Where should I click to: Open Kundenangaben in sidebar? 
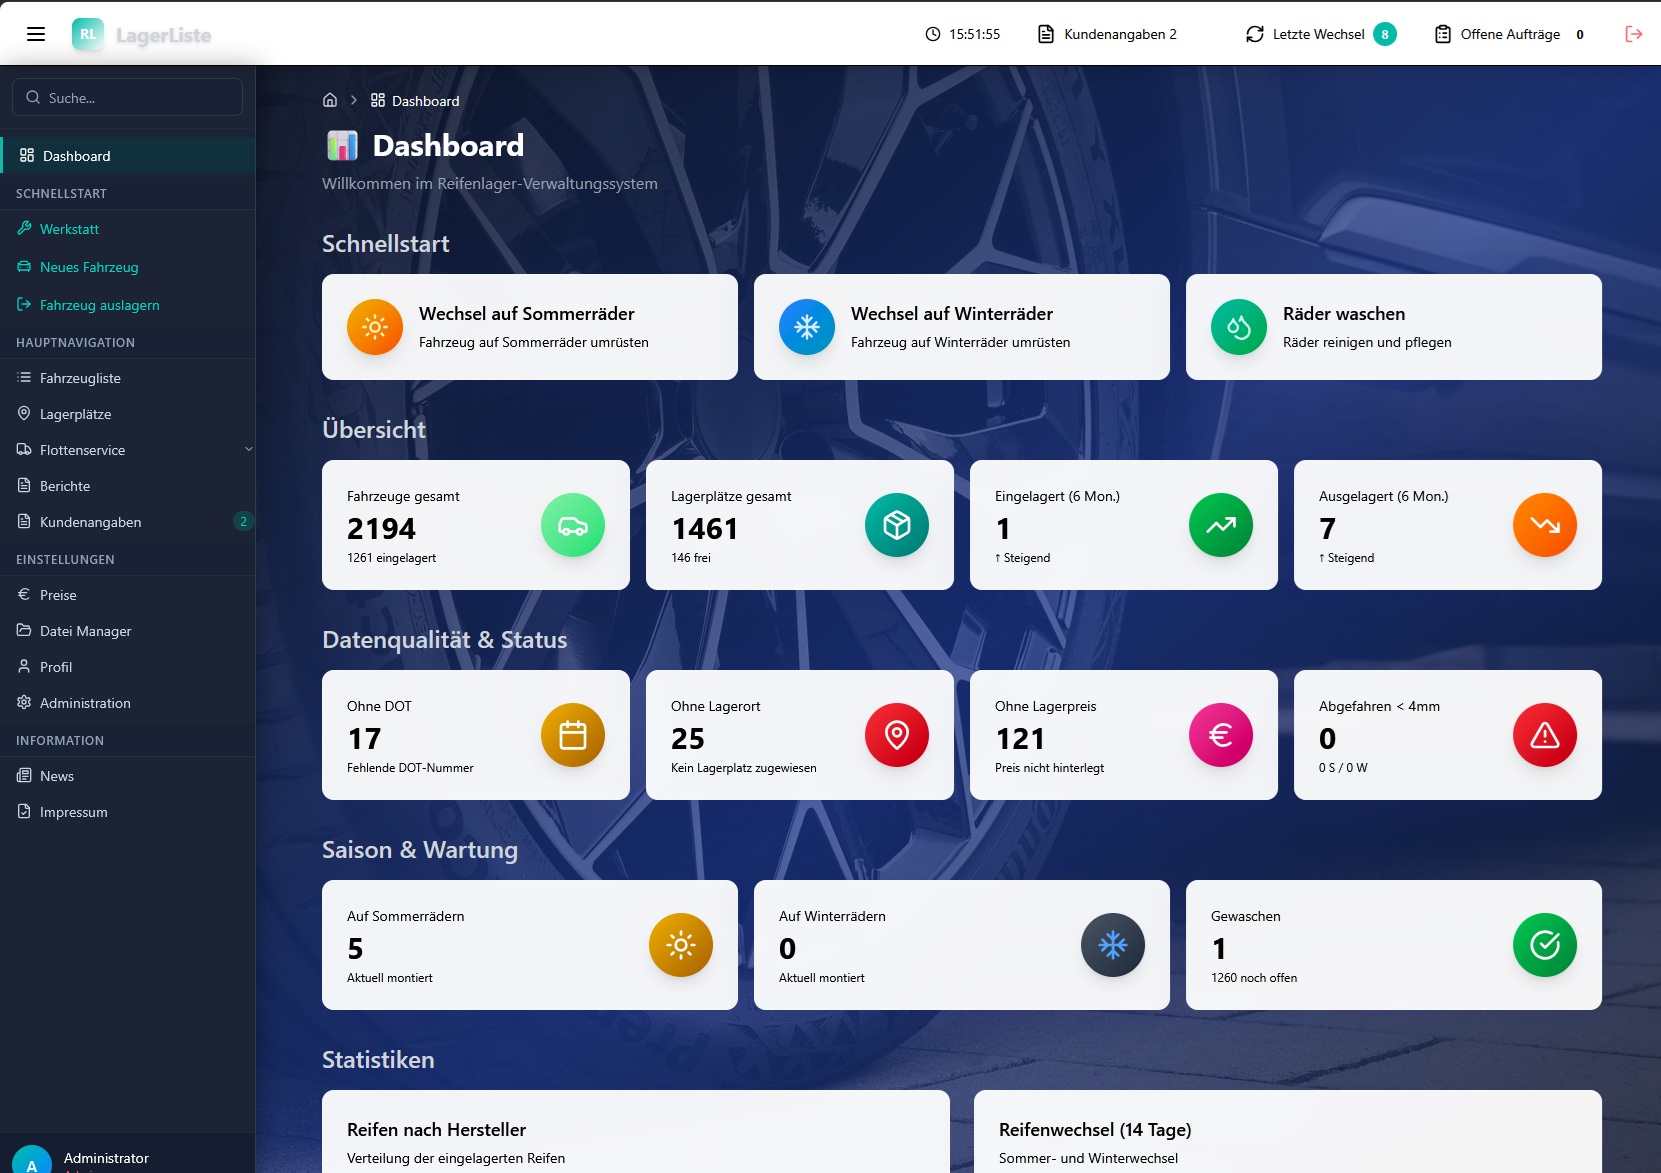coord(128,522)
